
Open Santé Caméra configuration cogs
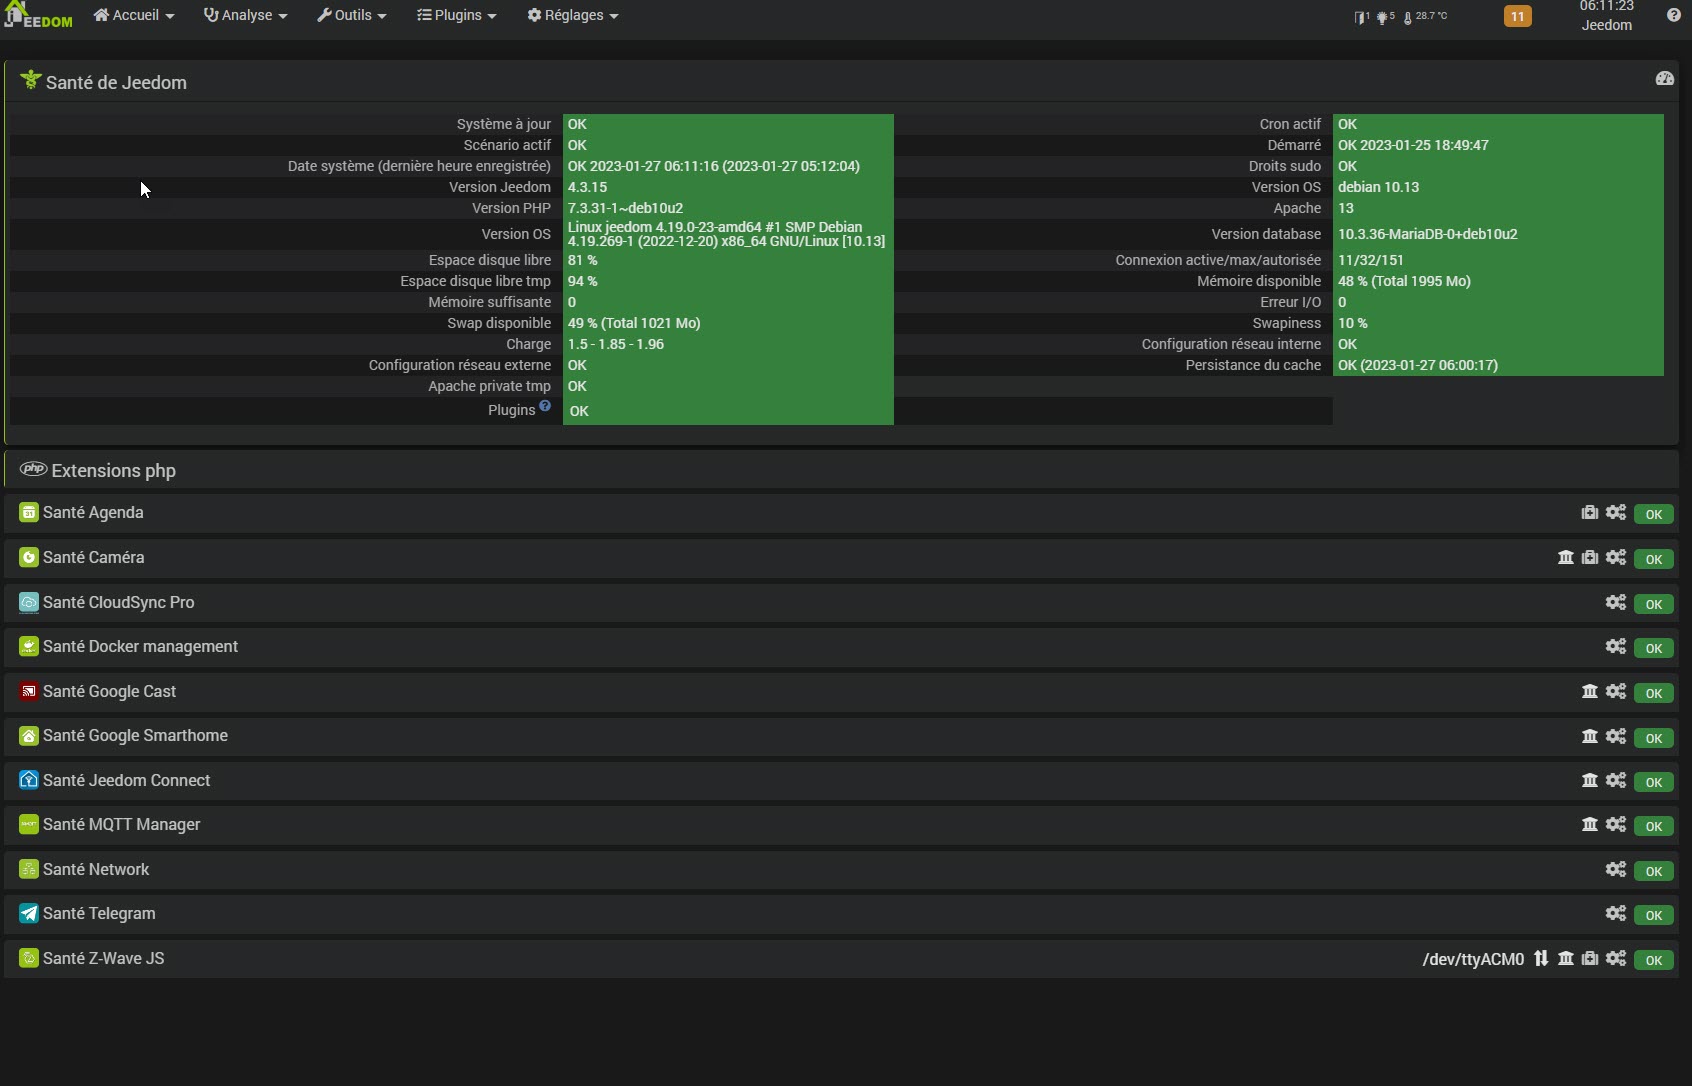(1616, 558)
